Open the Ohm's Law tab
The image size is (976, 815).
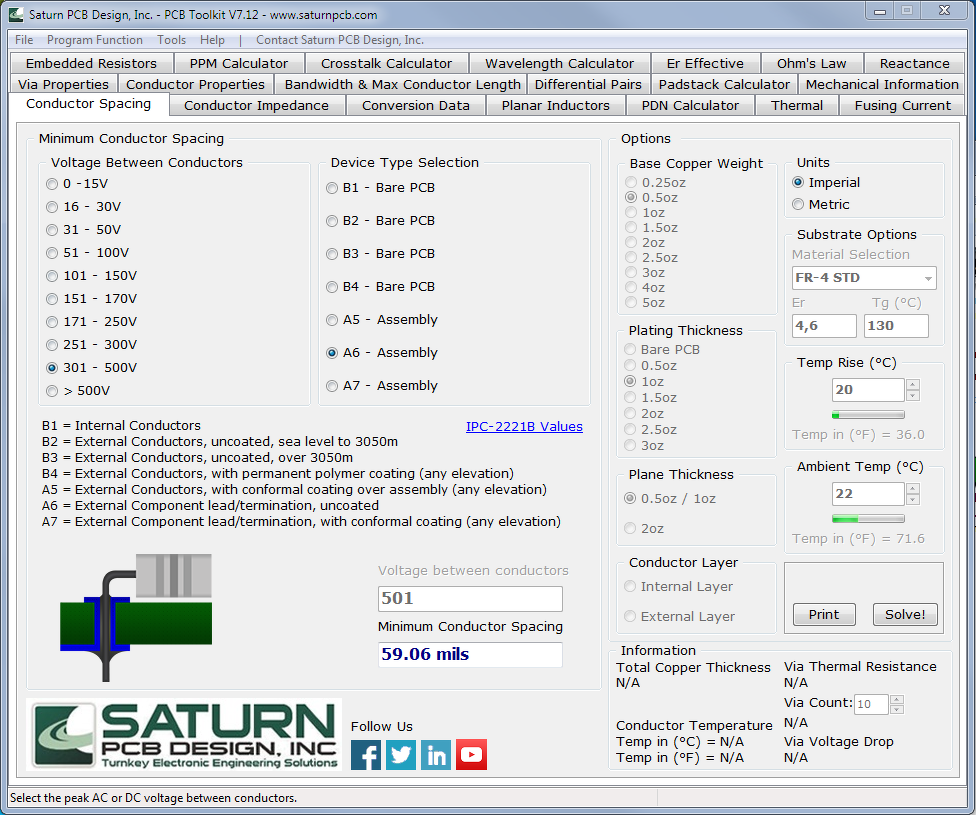[812, 64]
